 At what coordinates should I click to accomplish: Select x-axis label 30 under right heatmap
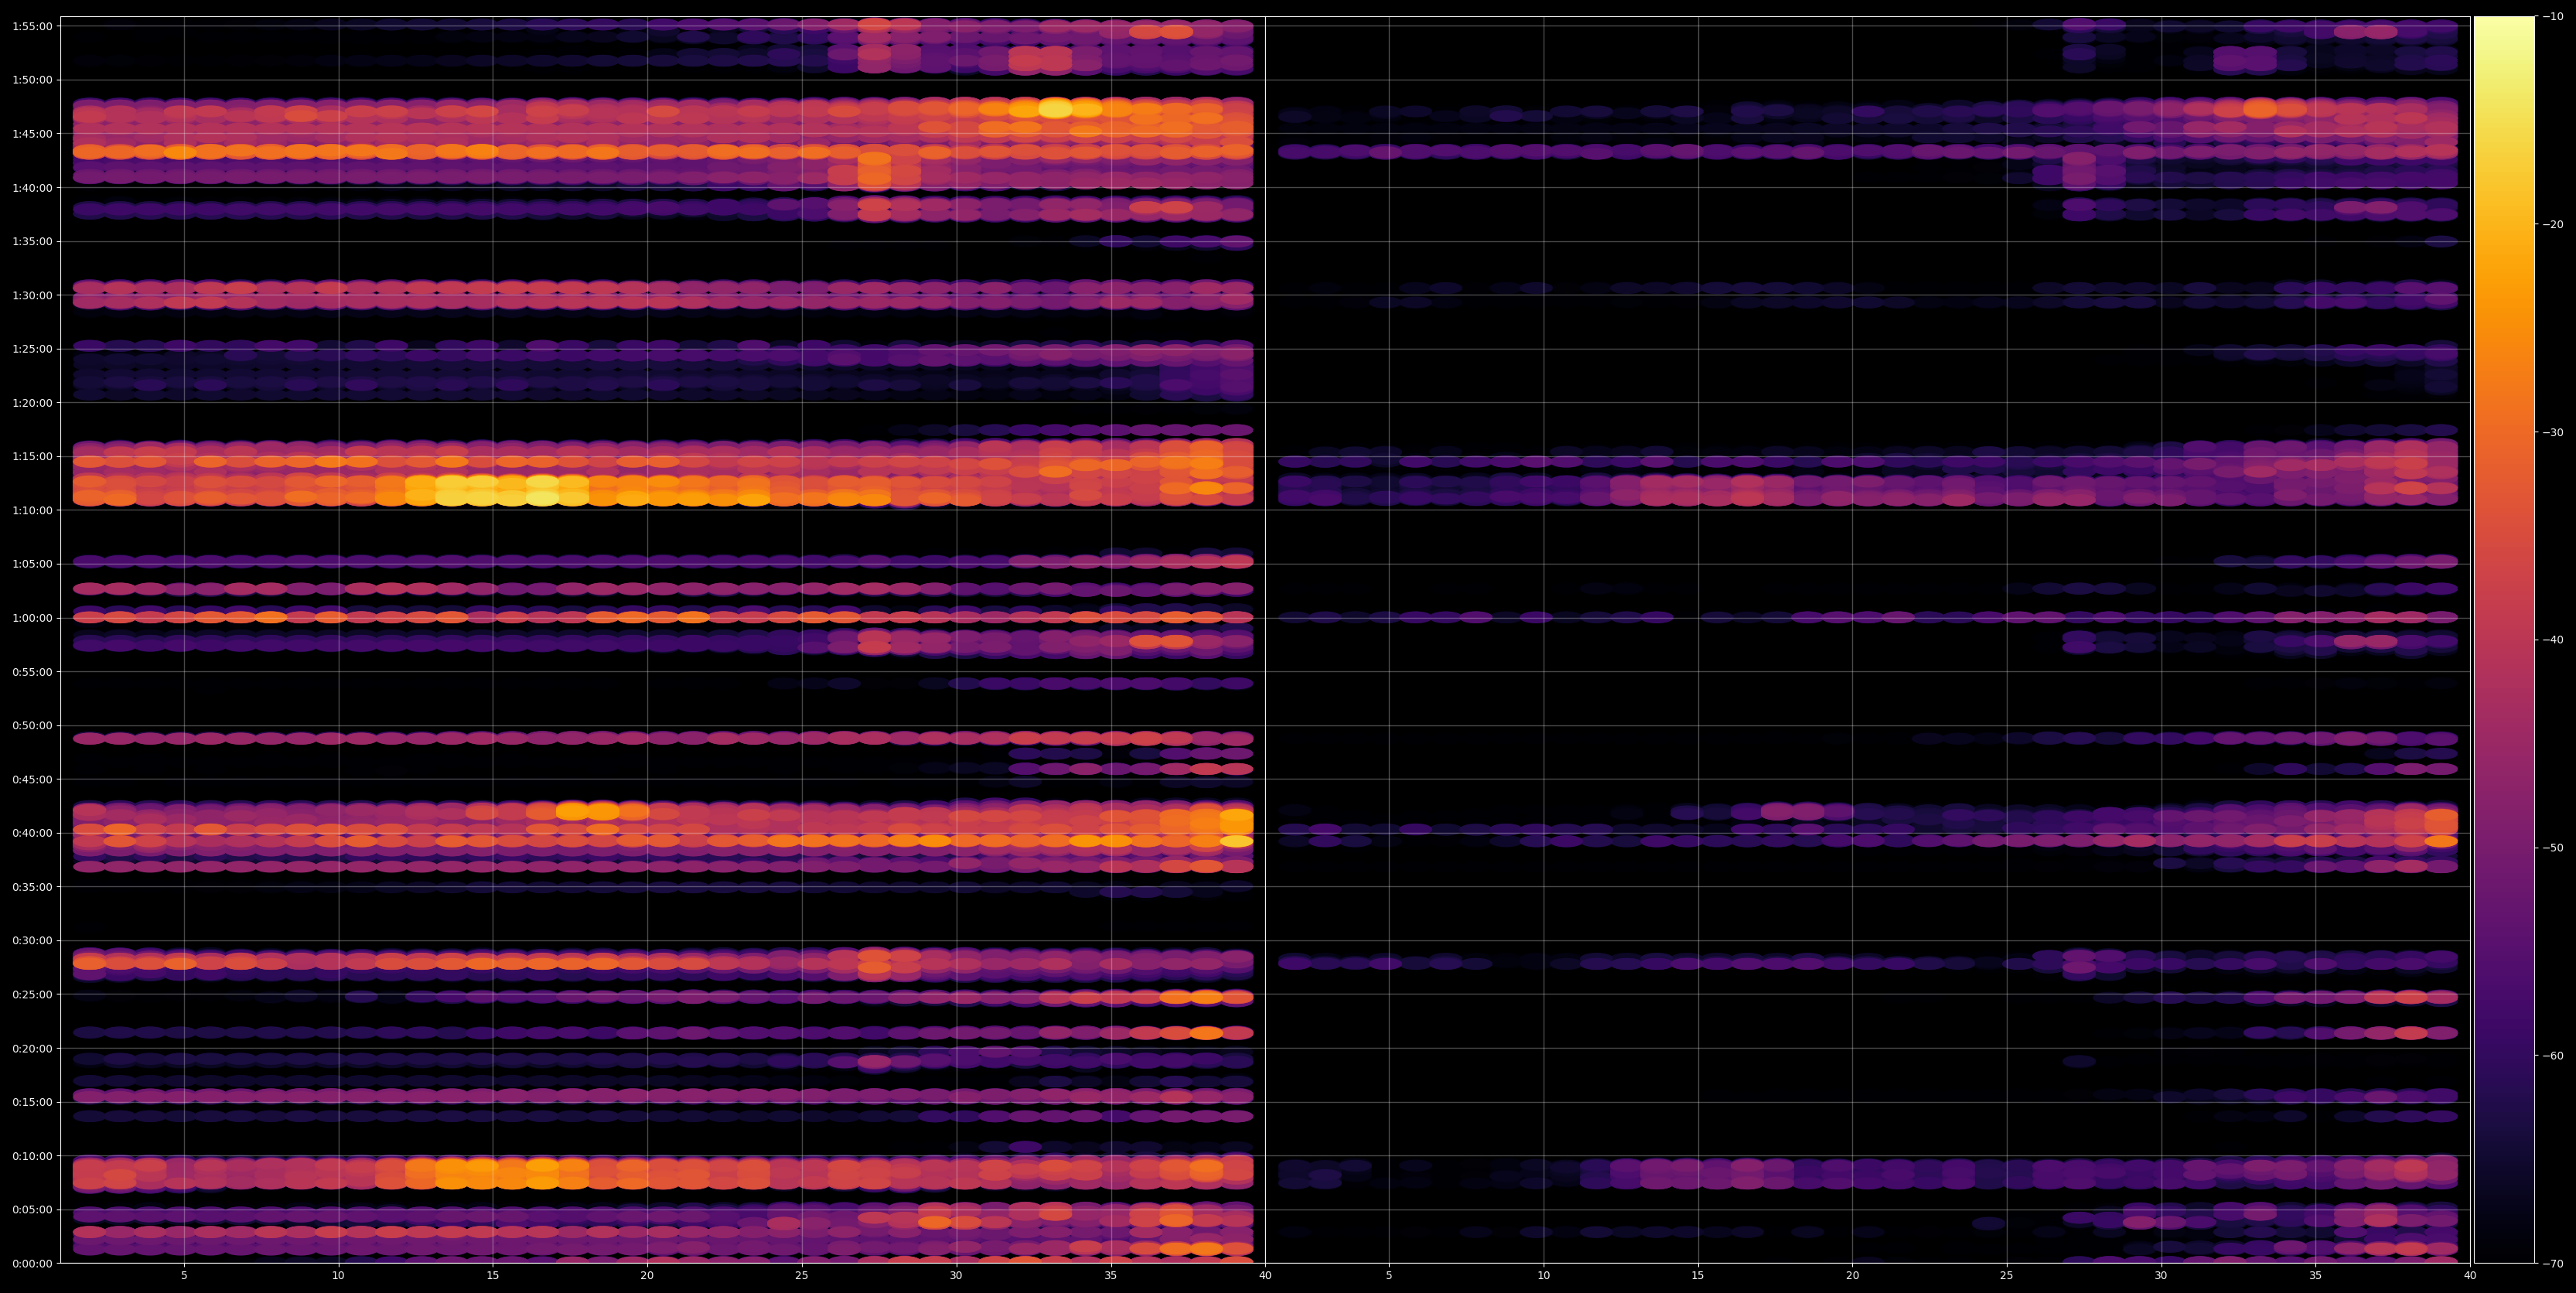[2161, 1276]
